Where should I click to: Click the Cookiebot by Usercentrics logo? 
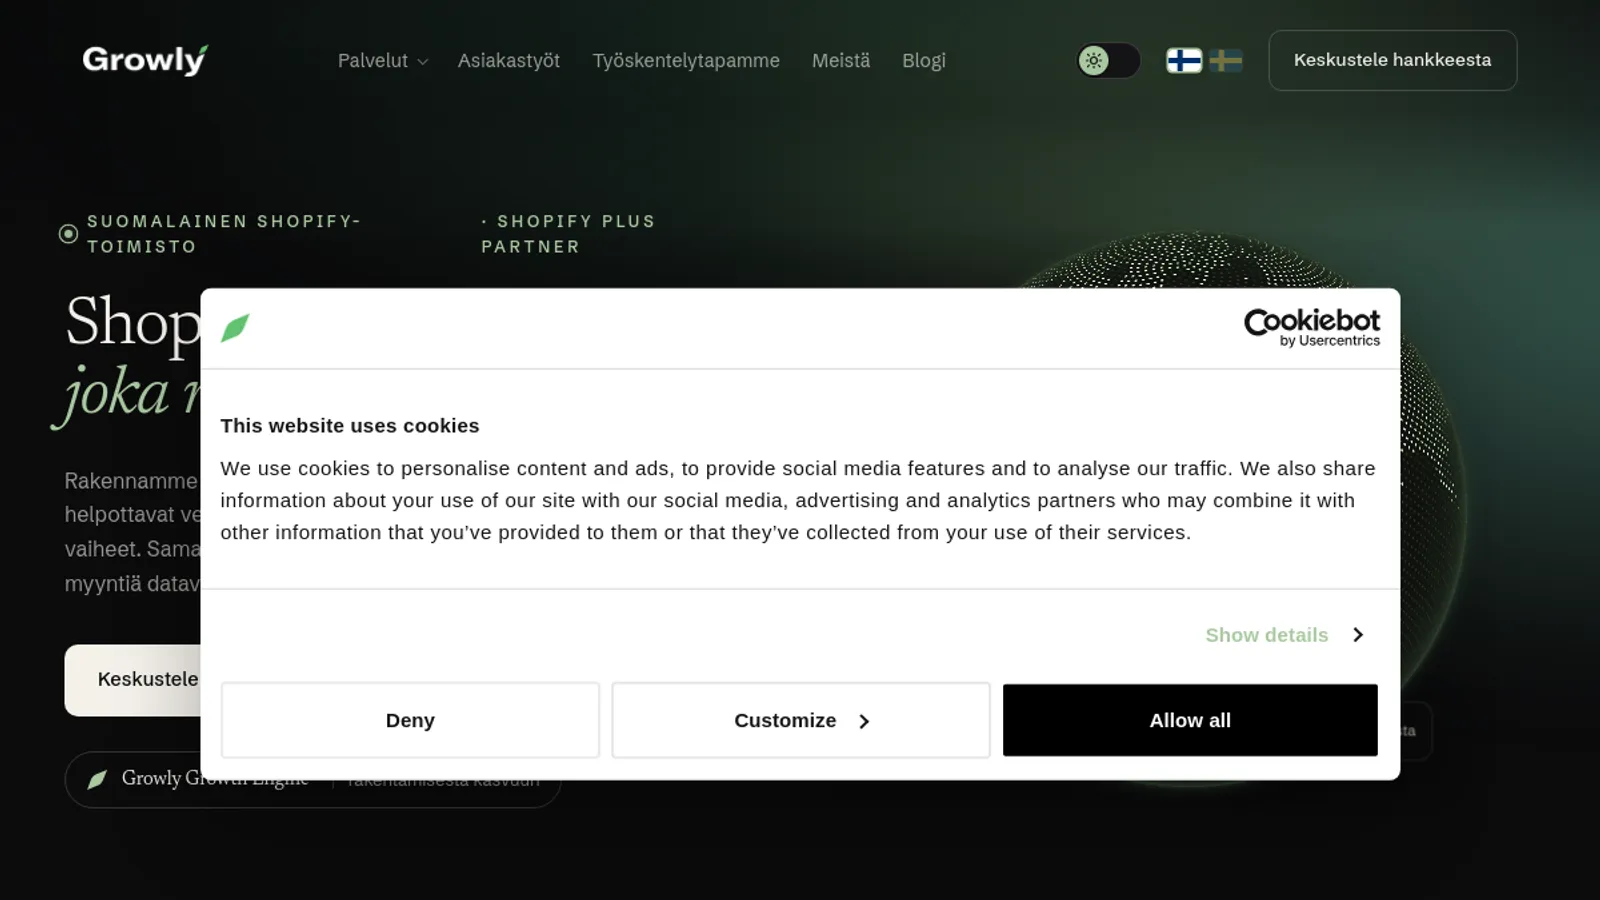coord(1312,328)
